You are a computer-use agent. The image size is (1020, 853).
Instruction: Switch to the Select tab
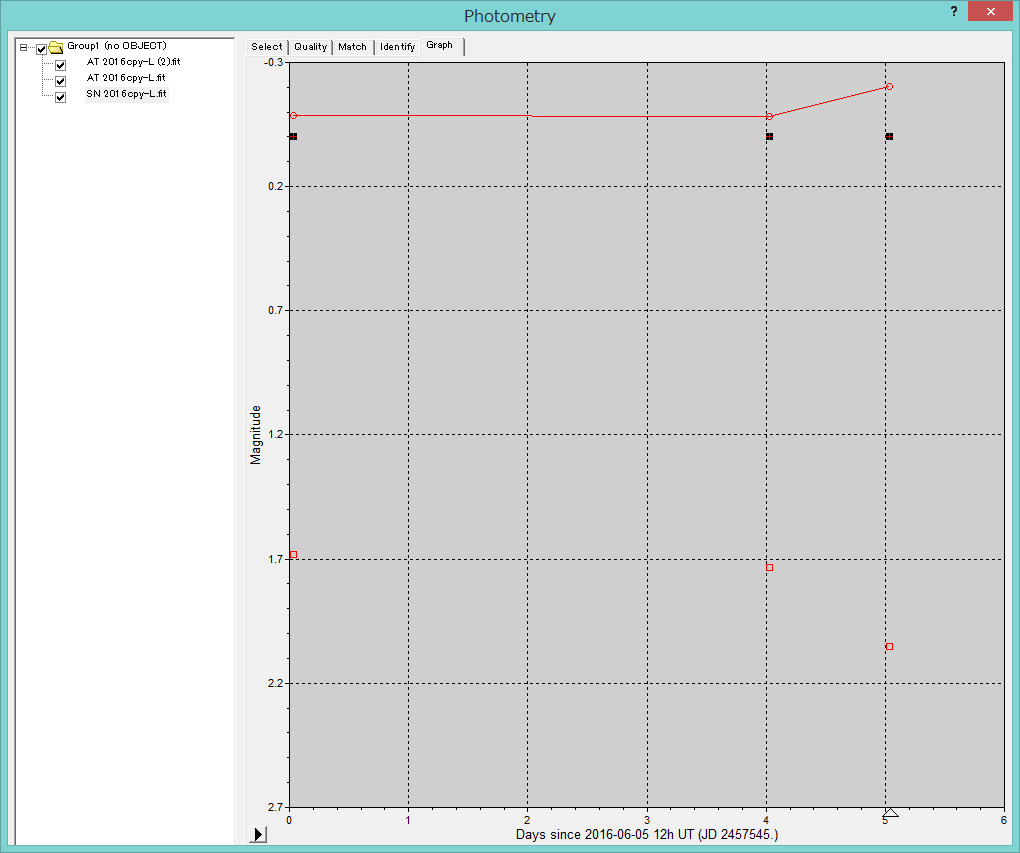coord(267,47)
